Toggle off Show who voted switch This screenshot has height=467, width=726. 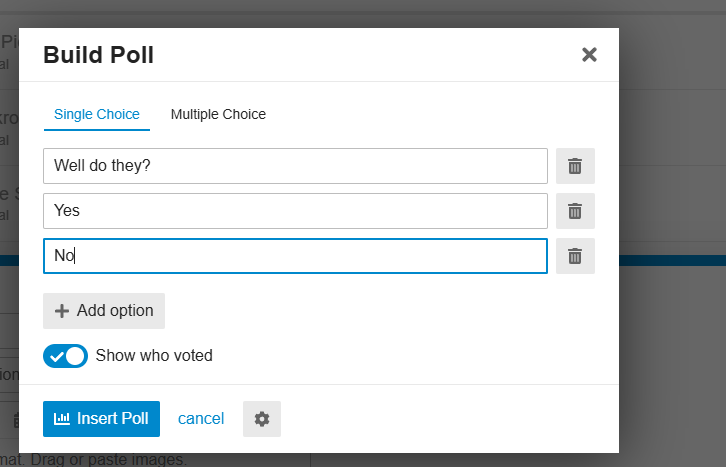(x=65, y=356)
